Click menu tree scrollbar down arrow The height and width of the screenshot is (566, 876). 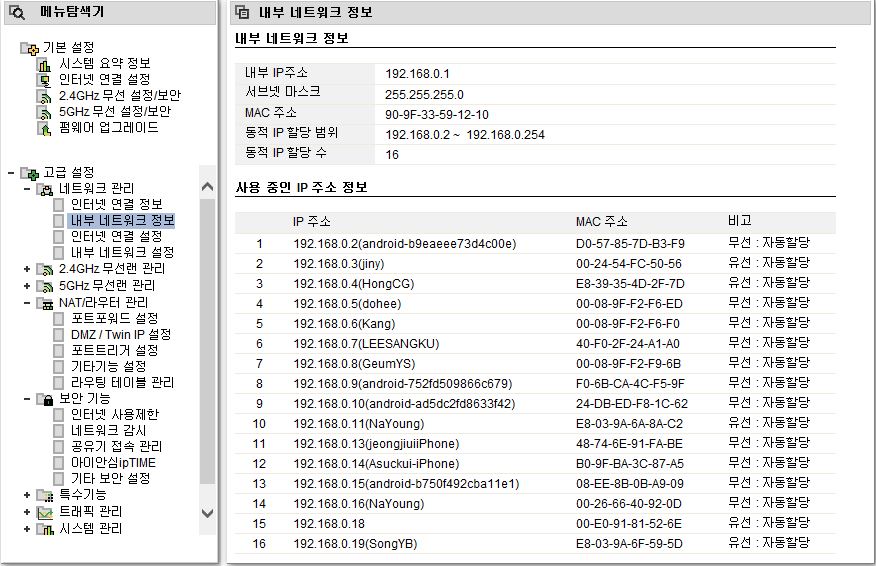(207, 513)
